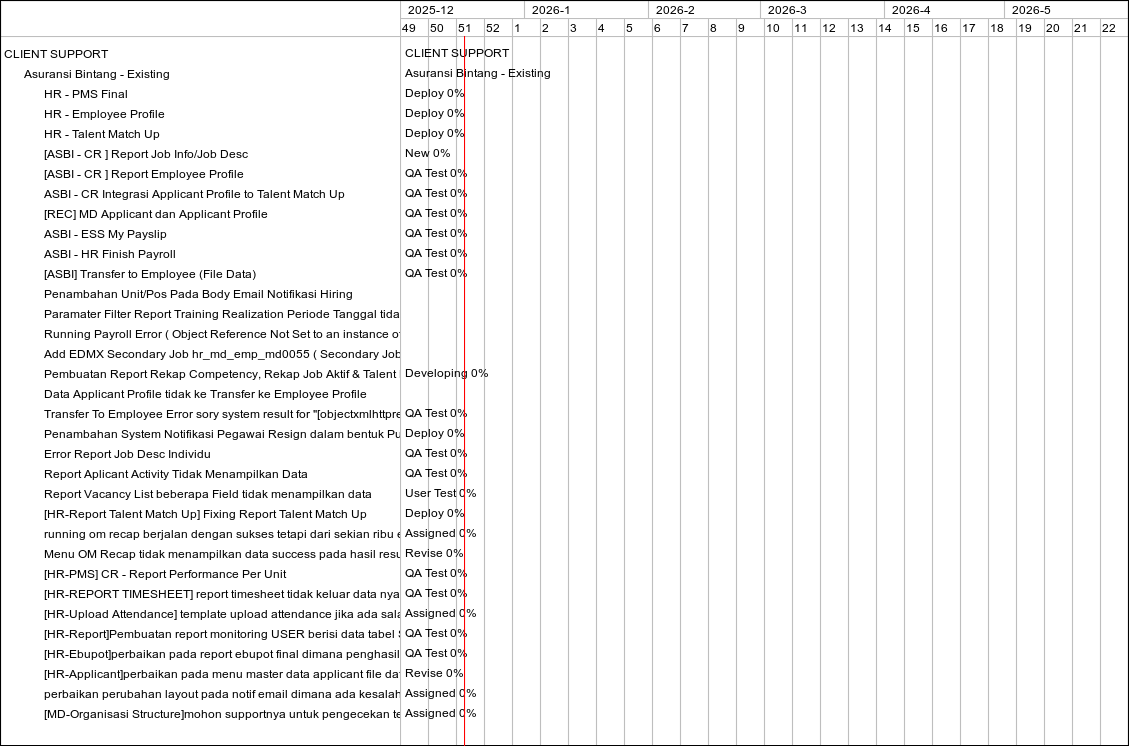Image resolution: width=1129 pixels, height=746 pixels.
Task: Click the 2026-5 month header
Action: click(1031, 10)
